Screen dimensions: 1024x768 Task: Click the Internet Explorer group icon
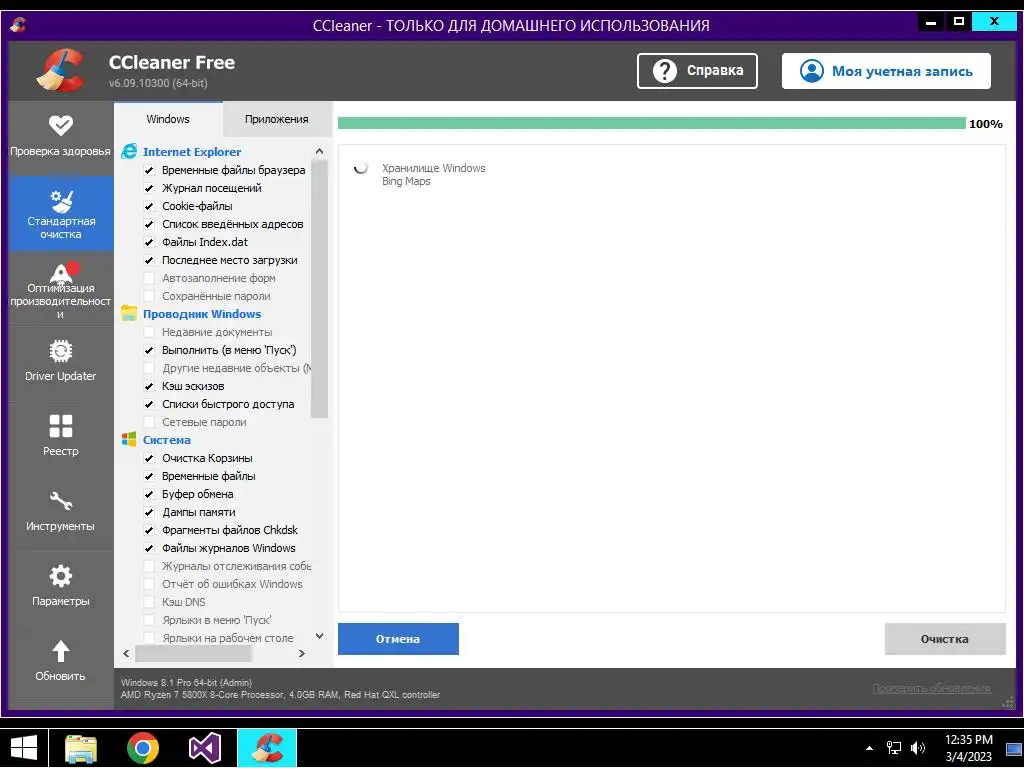point(129,152)
